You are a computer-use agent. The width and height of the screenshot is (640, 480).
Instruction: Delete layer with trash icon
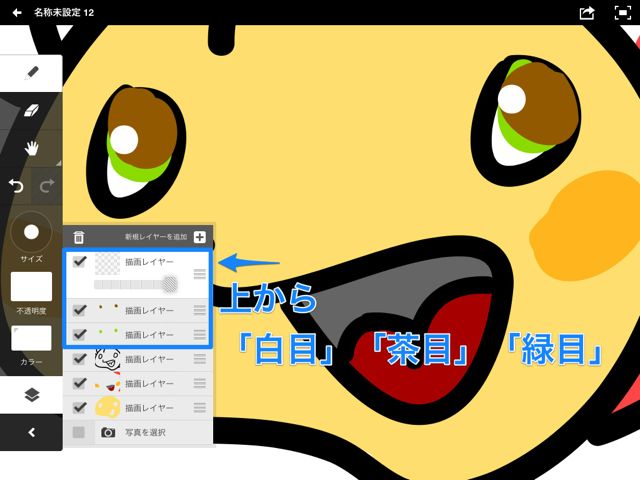[78, 237]
